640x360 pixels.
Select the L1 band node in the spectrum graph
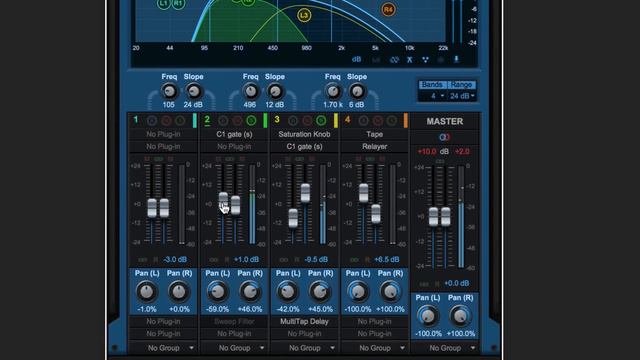[x=164, y=4]
